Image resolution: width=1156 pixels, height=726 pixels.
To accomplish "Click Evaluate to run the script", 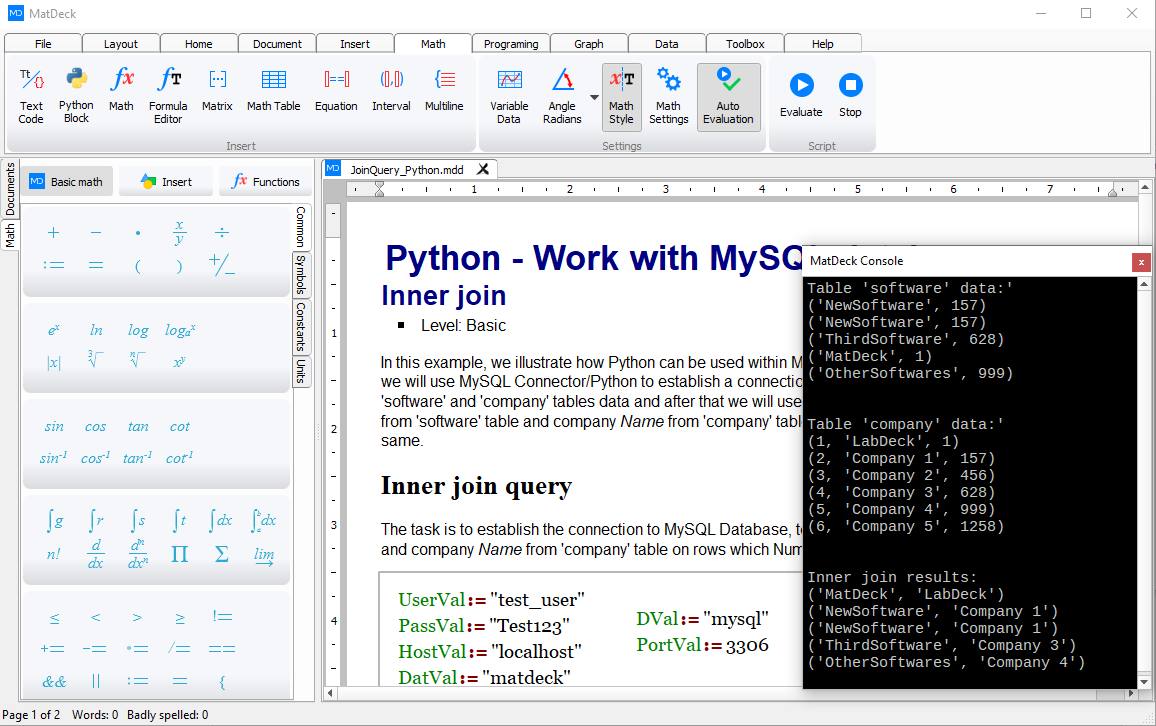I will pos(801,94).
